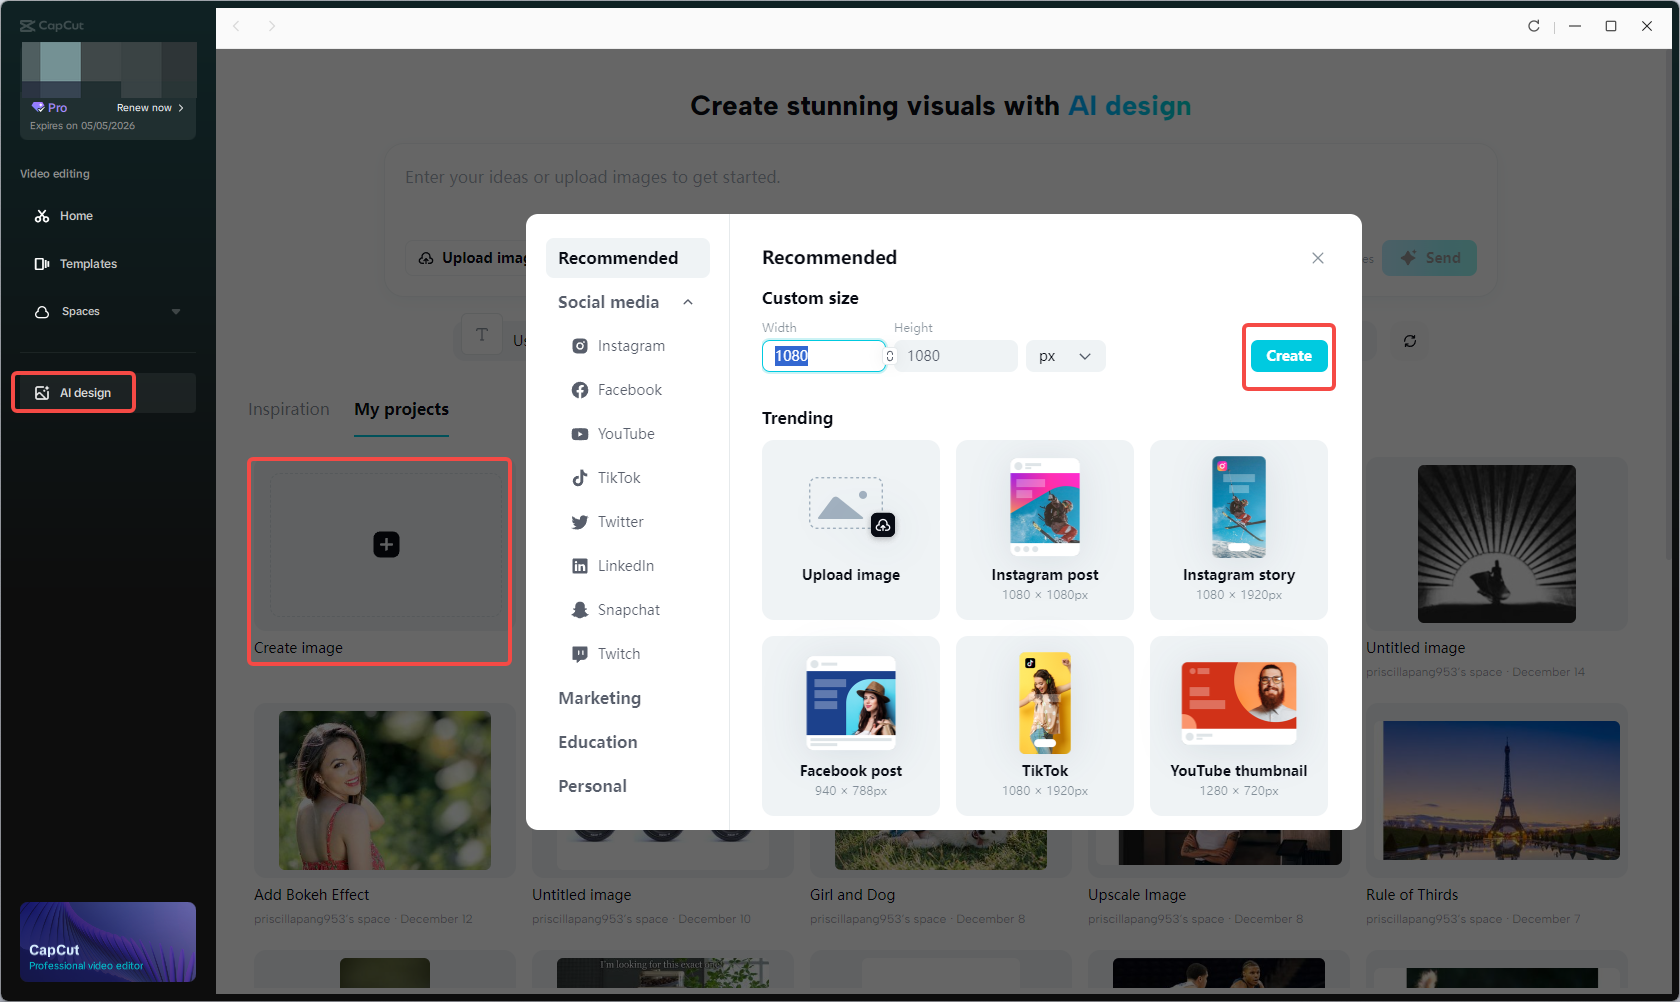Select the Instagram icon under Social media

click(580, 345)
